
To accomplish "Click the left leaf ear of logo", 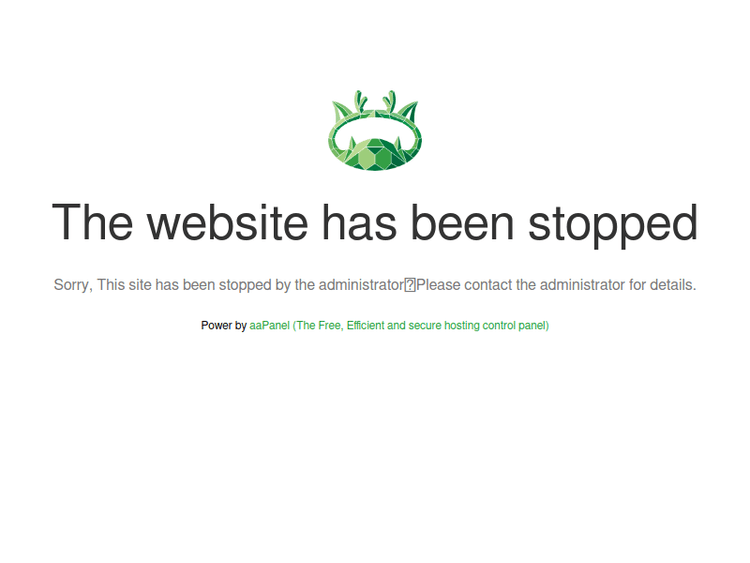I will point(342,111).
